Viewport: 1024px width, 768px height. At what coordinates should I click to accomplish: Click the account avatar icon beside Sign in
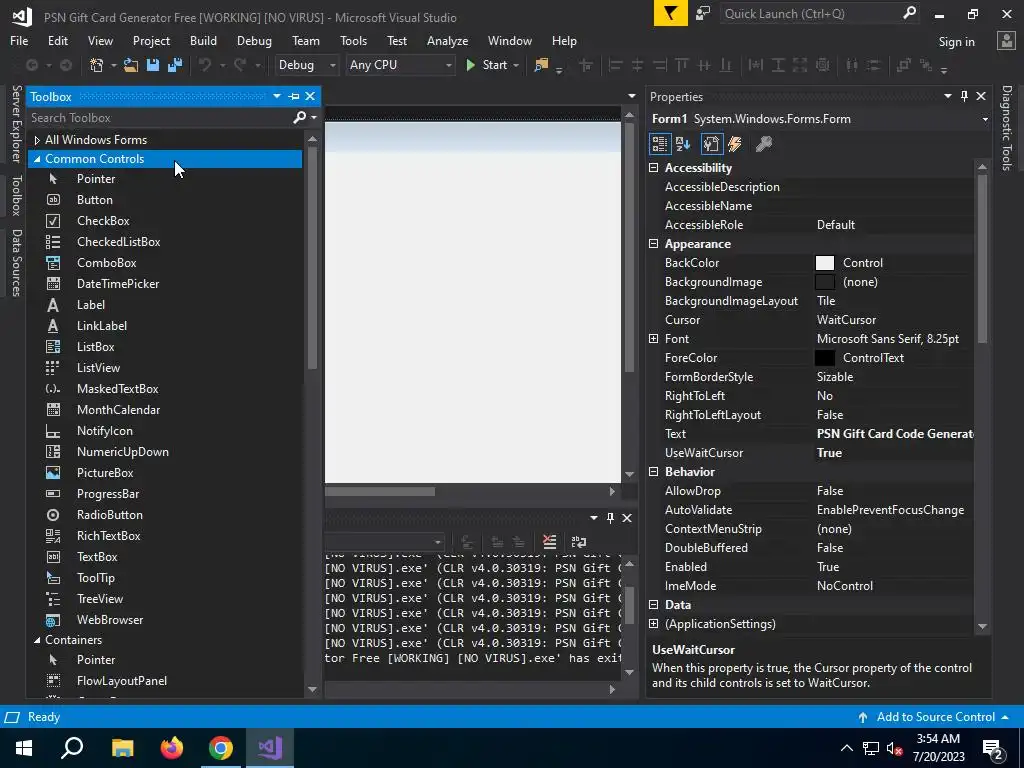click(1006, 40)
